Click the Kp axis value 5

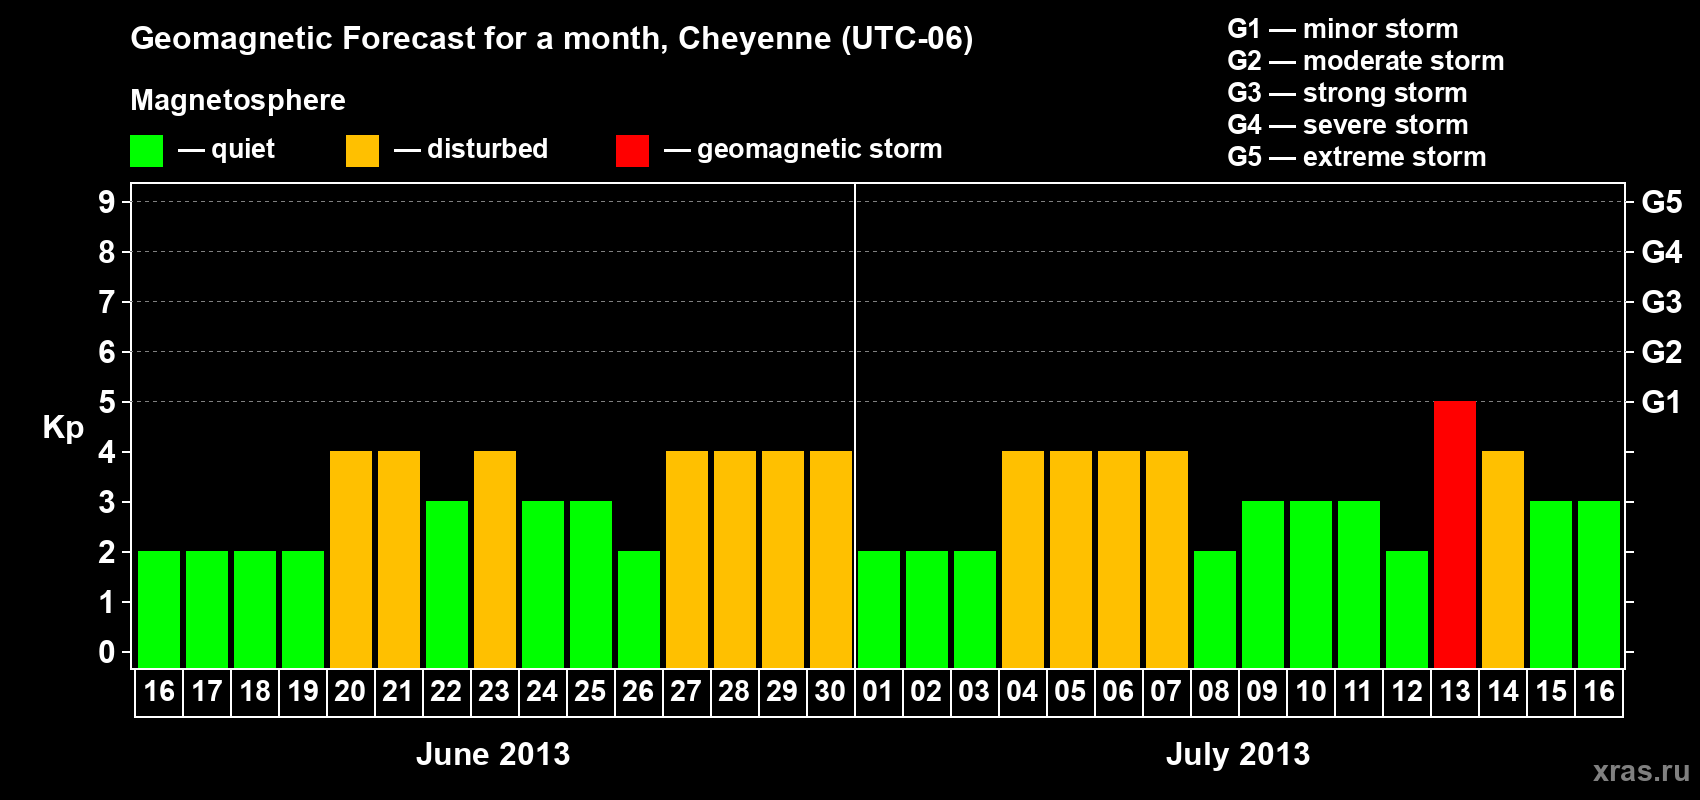[107, 402]
